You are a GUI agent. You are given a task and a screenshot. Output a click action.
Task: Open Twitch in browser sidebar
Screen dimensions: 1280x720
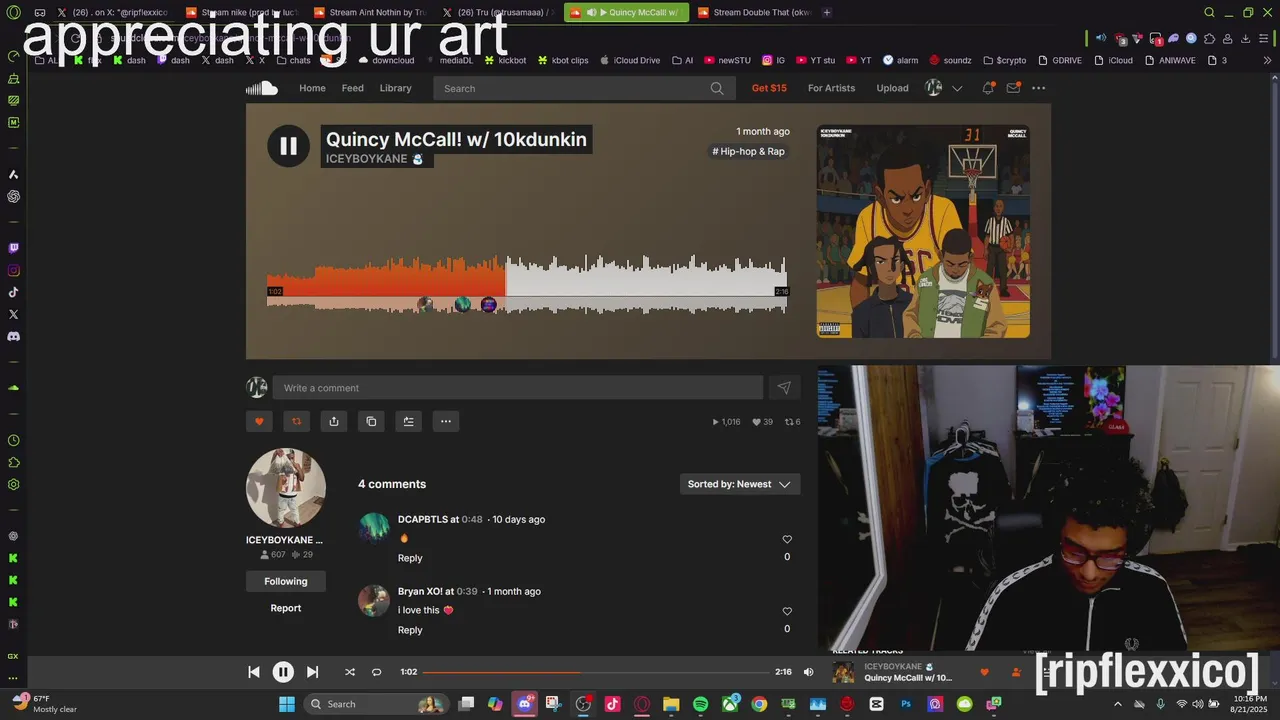click(x=13, y=248)
